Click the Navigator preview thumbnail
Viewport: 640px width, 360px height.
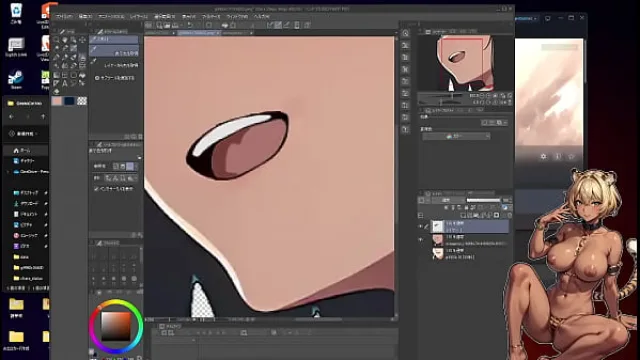(465, 63)
